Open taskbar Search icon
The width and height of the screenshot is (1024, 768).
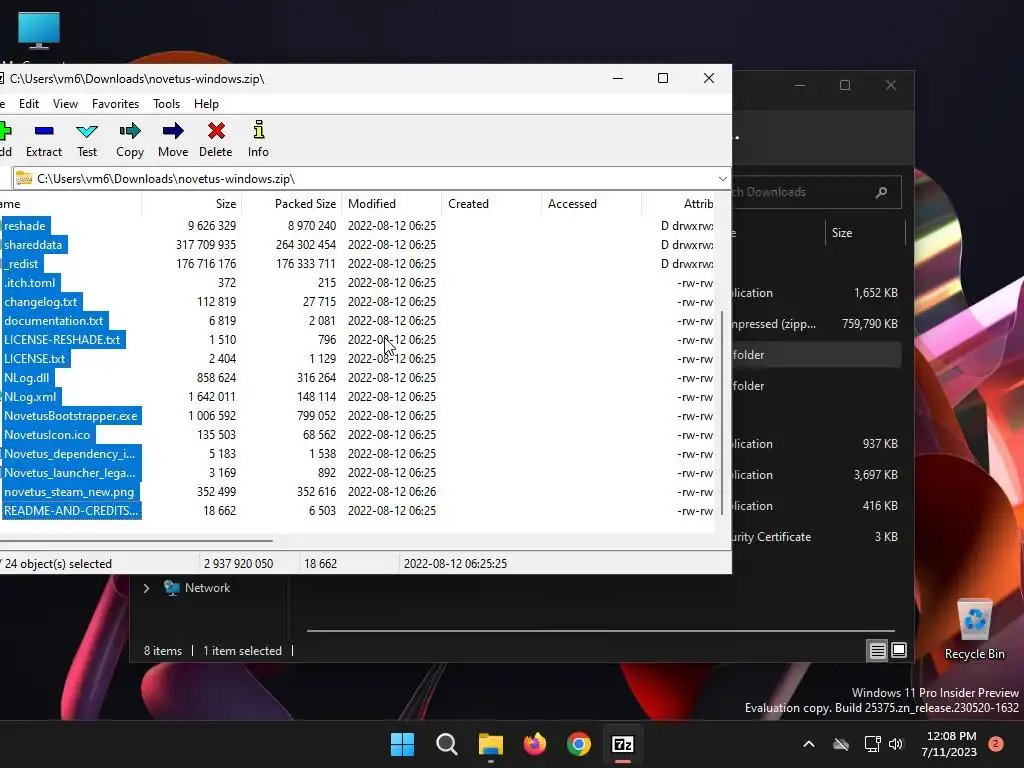tap(447, 744)
